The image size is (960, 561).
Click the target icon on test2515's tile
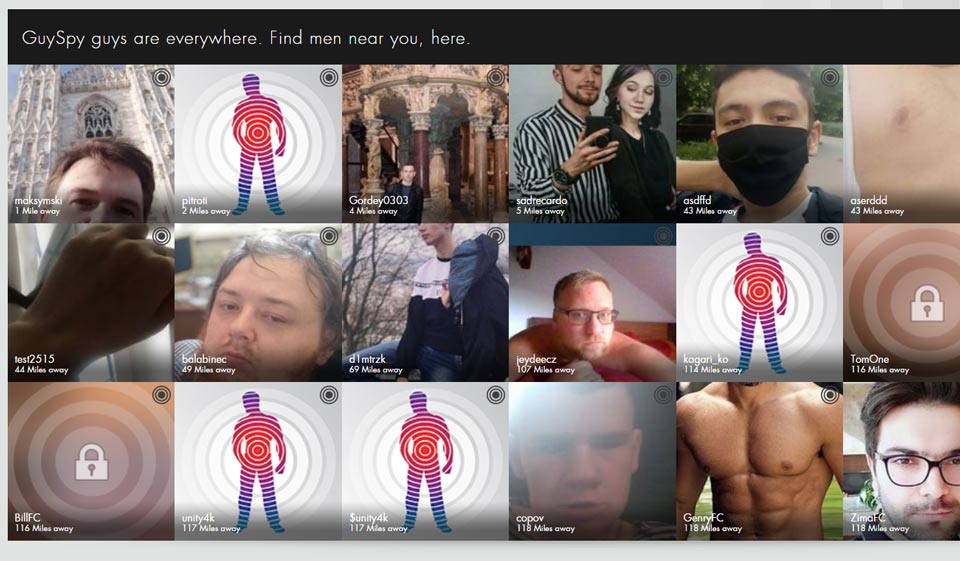tap(161, 236)
